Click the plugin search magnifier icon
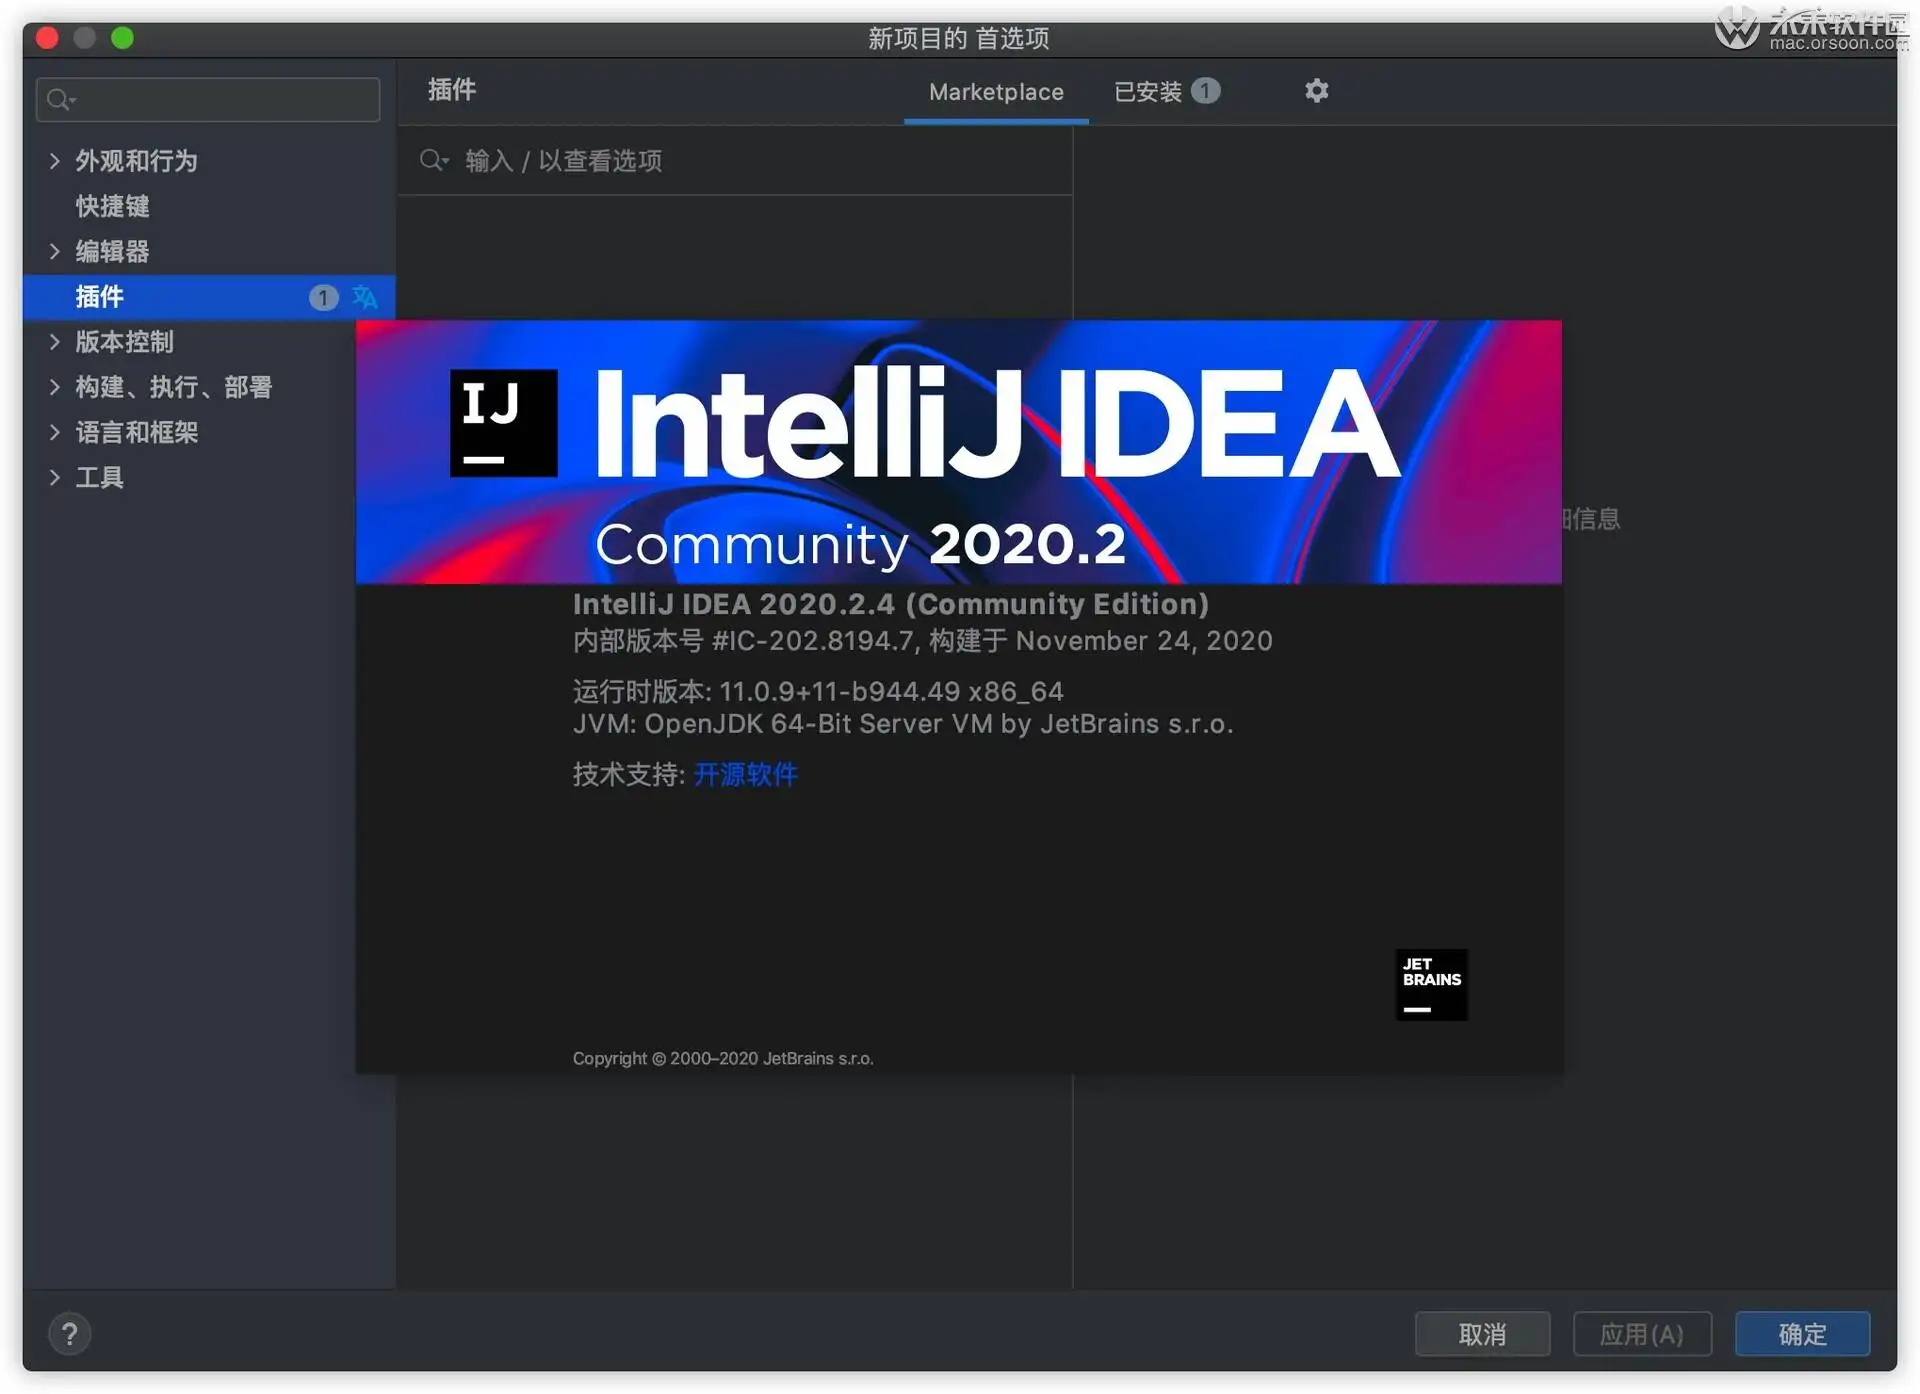The width and height of the screenshot is (1920, 1394). pyautogui.click(x=433, y=160)
